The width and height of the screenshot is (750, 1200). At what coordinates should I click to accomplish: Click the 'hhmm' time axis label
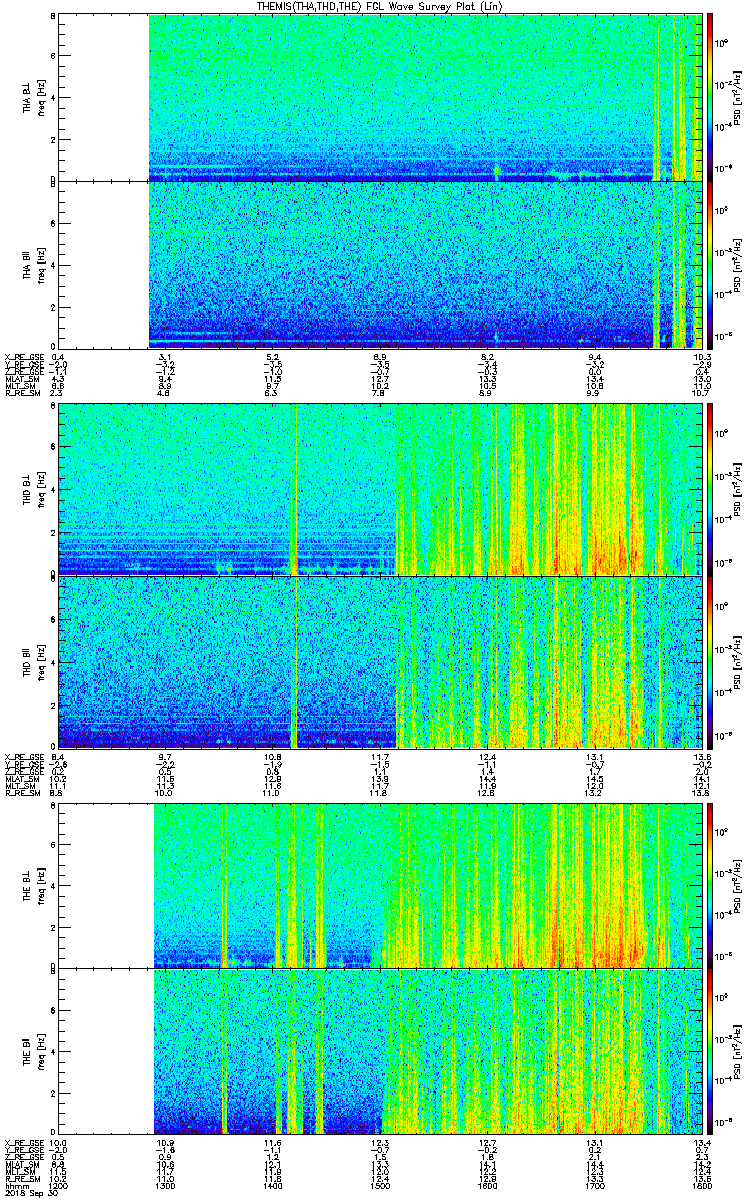[x=15, y=1186]
